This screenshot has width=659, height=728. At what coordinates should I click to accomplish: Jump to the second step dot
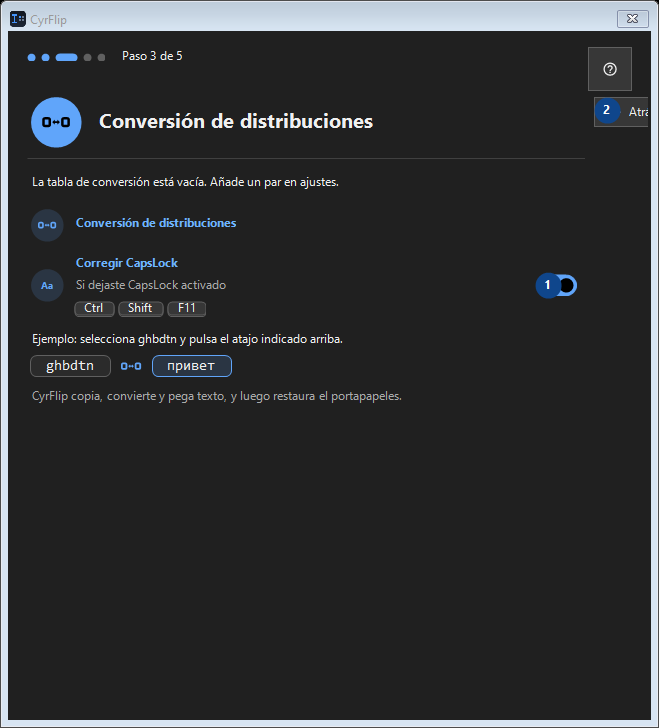click(x=46, y=58)
